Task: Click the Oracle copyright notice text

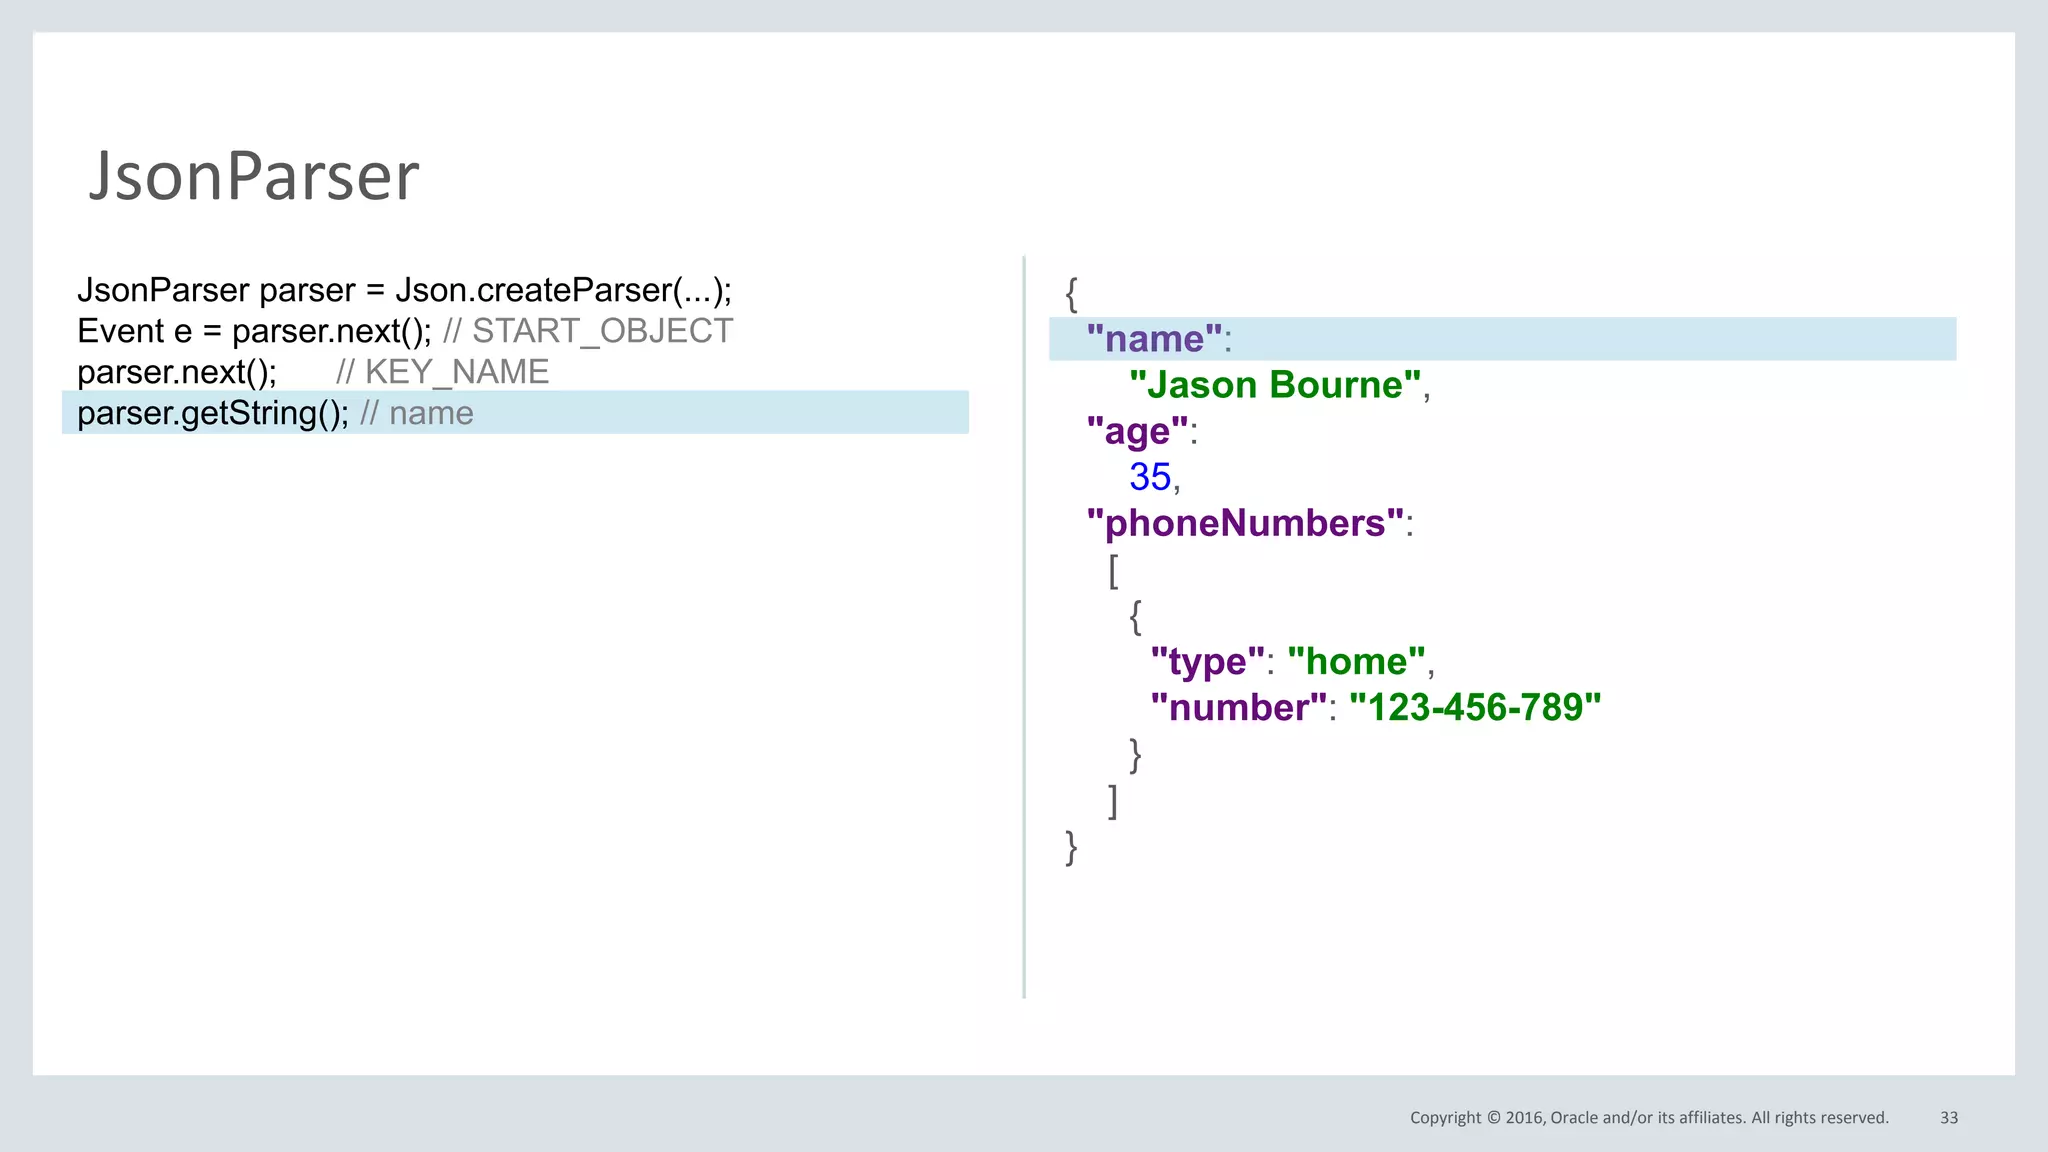Action: tap(1648, 1118)
